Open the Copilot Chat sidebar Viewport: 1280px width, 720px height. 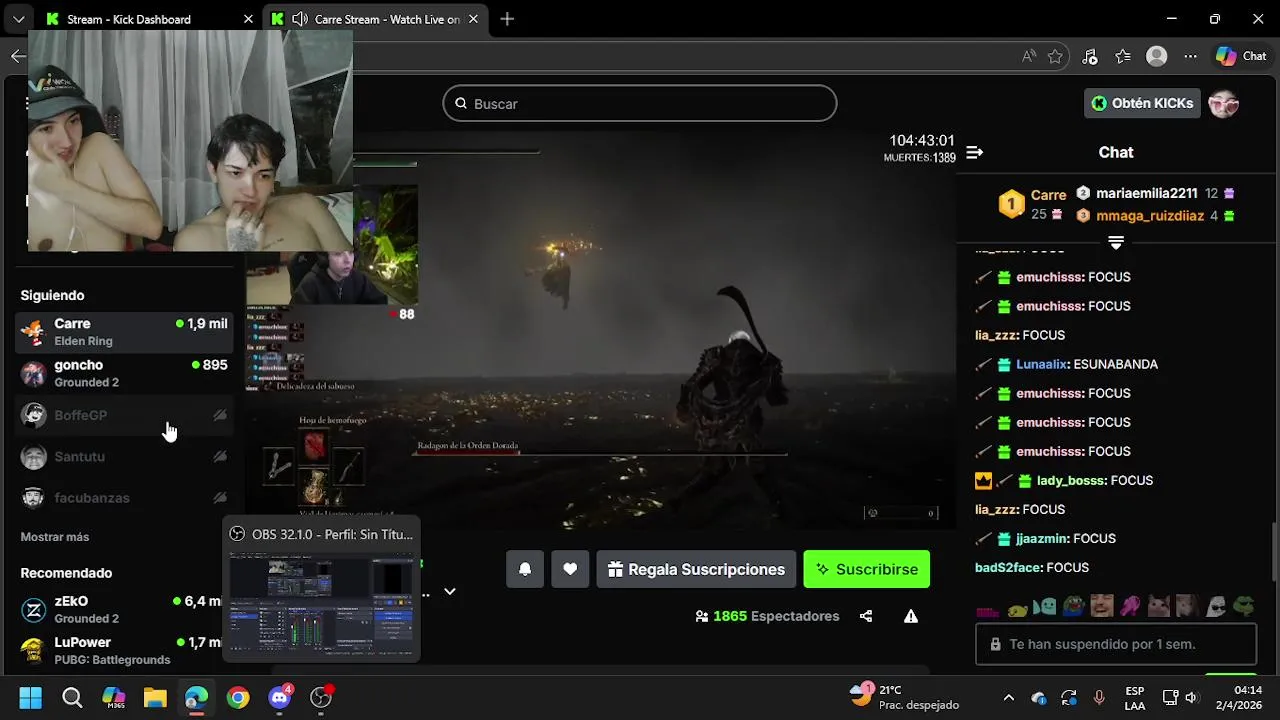pyautogui.click(x=1241, y=56)
